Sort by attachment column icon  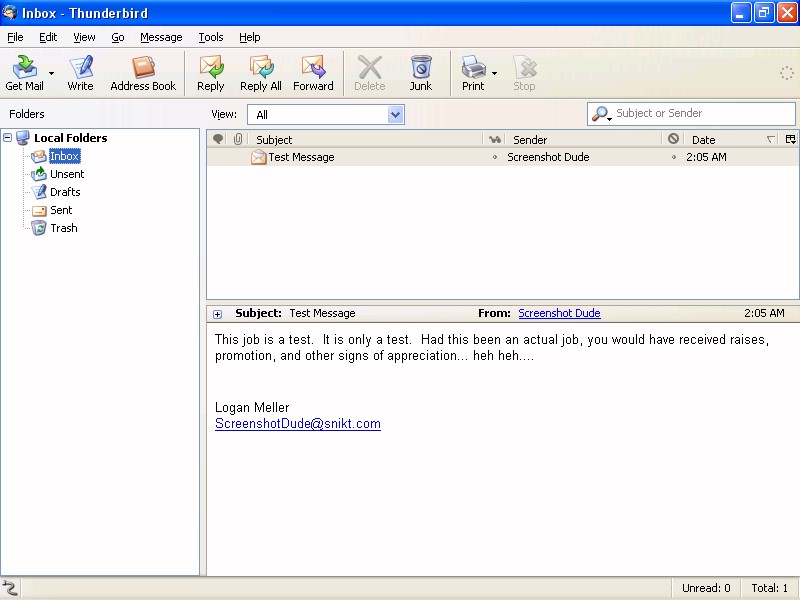click(238, 139)
